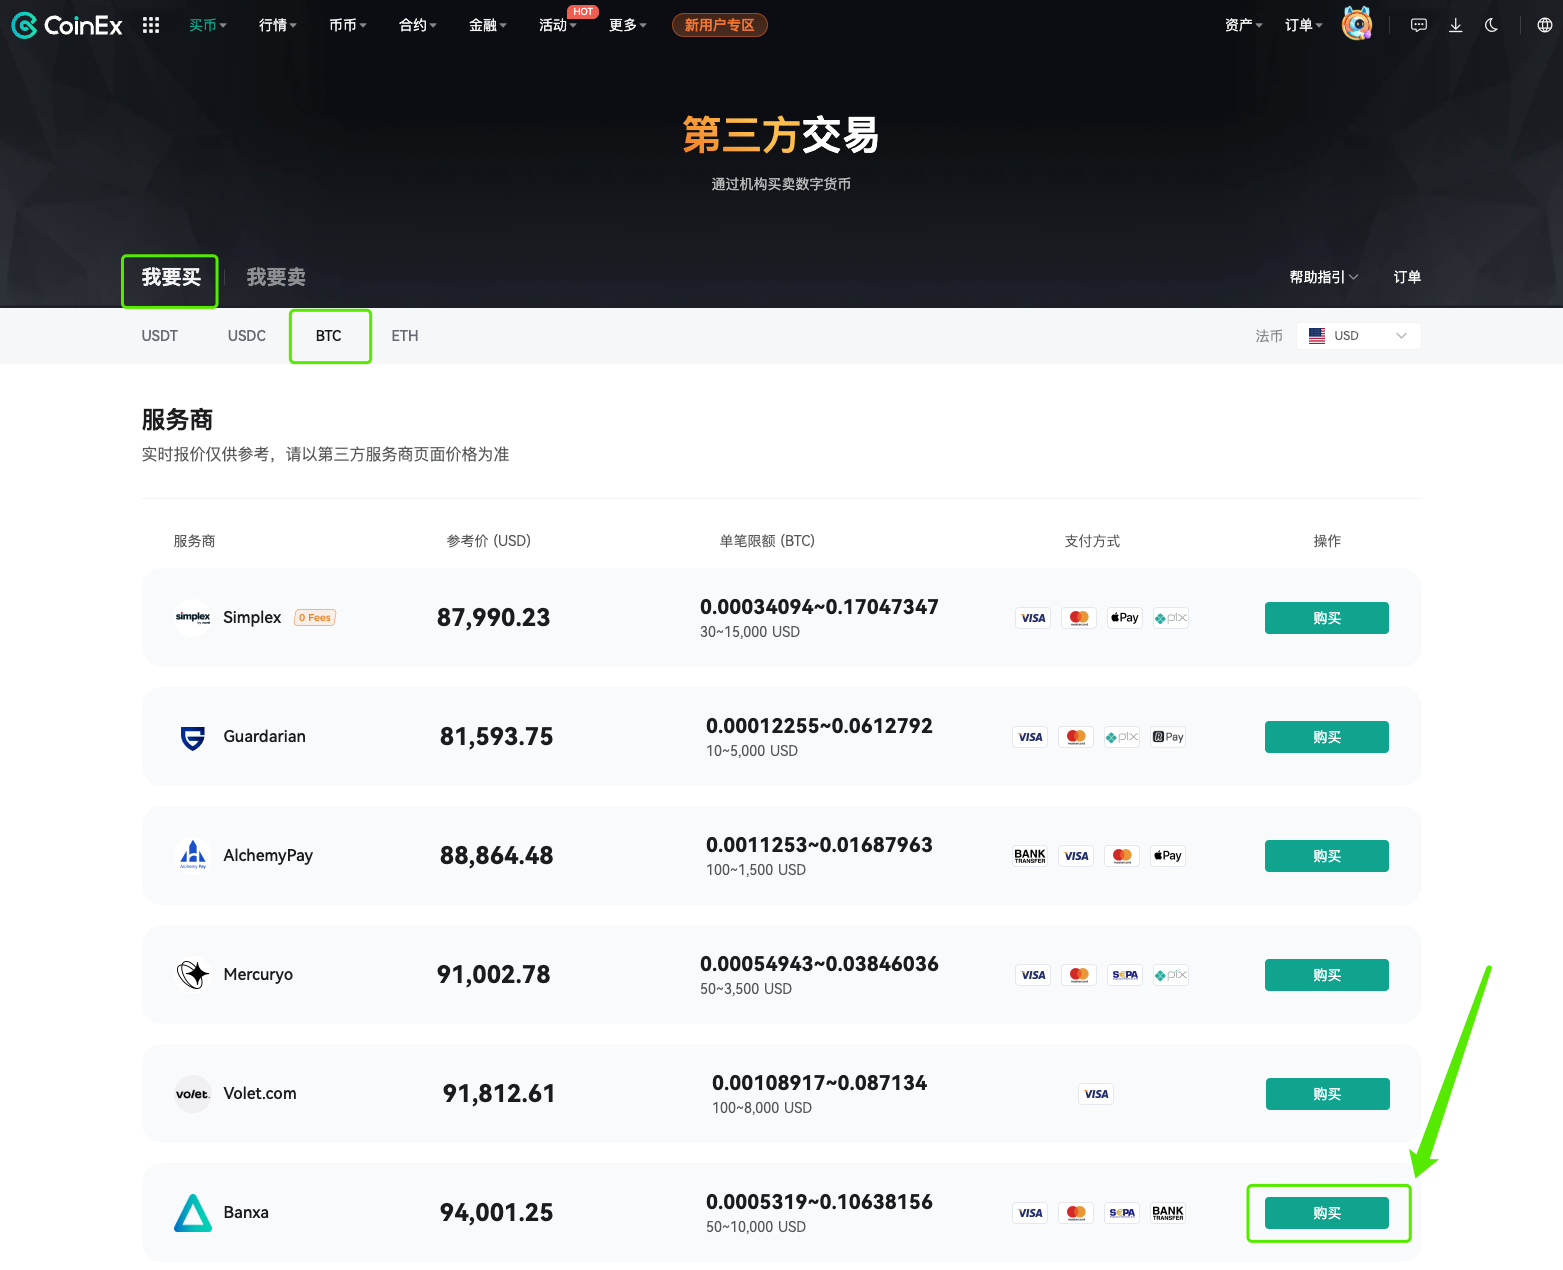Click the download app icon
Image resolution: width=1563 pixels, height=1270 pixels.
[x=1455, y=25]
